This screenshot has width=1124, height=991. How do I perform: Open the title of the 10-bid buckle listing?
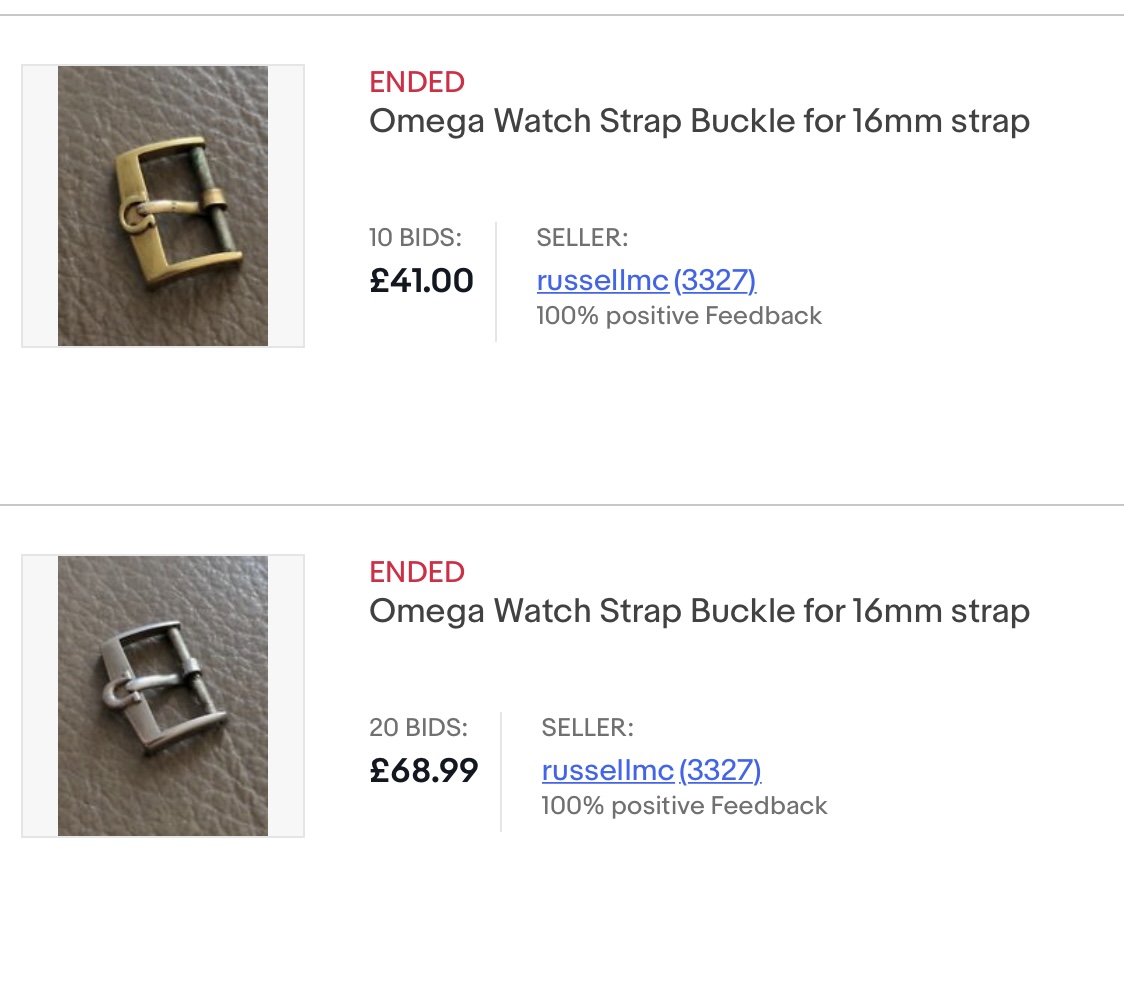pyautogui.click(x=699, y=122)
